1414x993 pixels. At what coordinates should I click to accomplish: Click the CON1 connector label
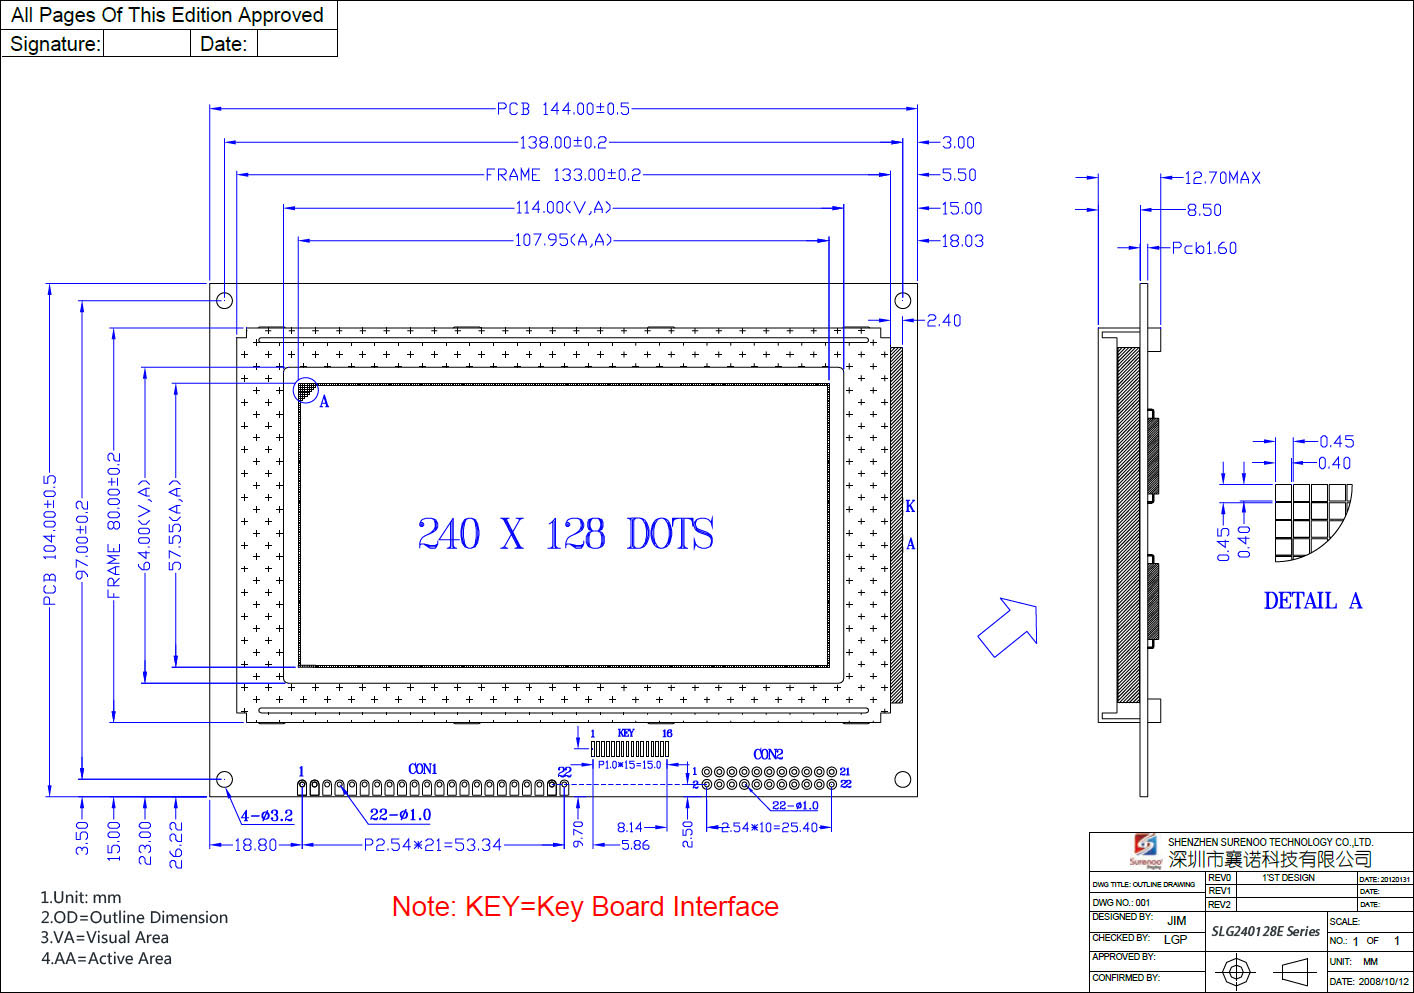point(422,769)
